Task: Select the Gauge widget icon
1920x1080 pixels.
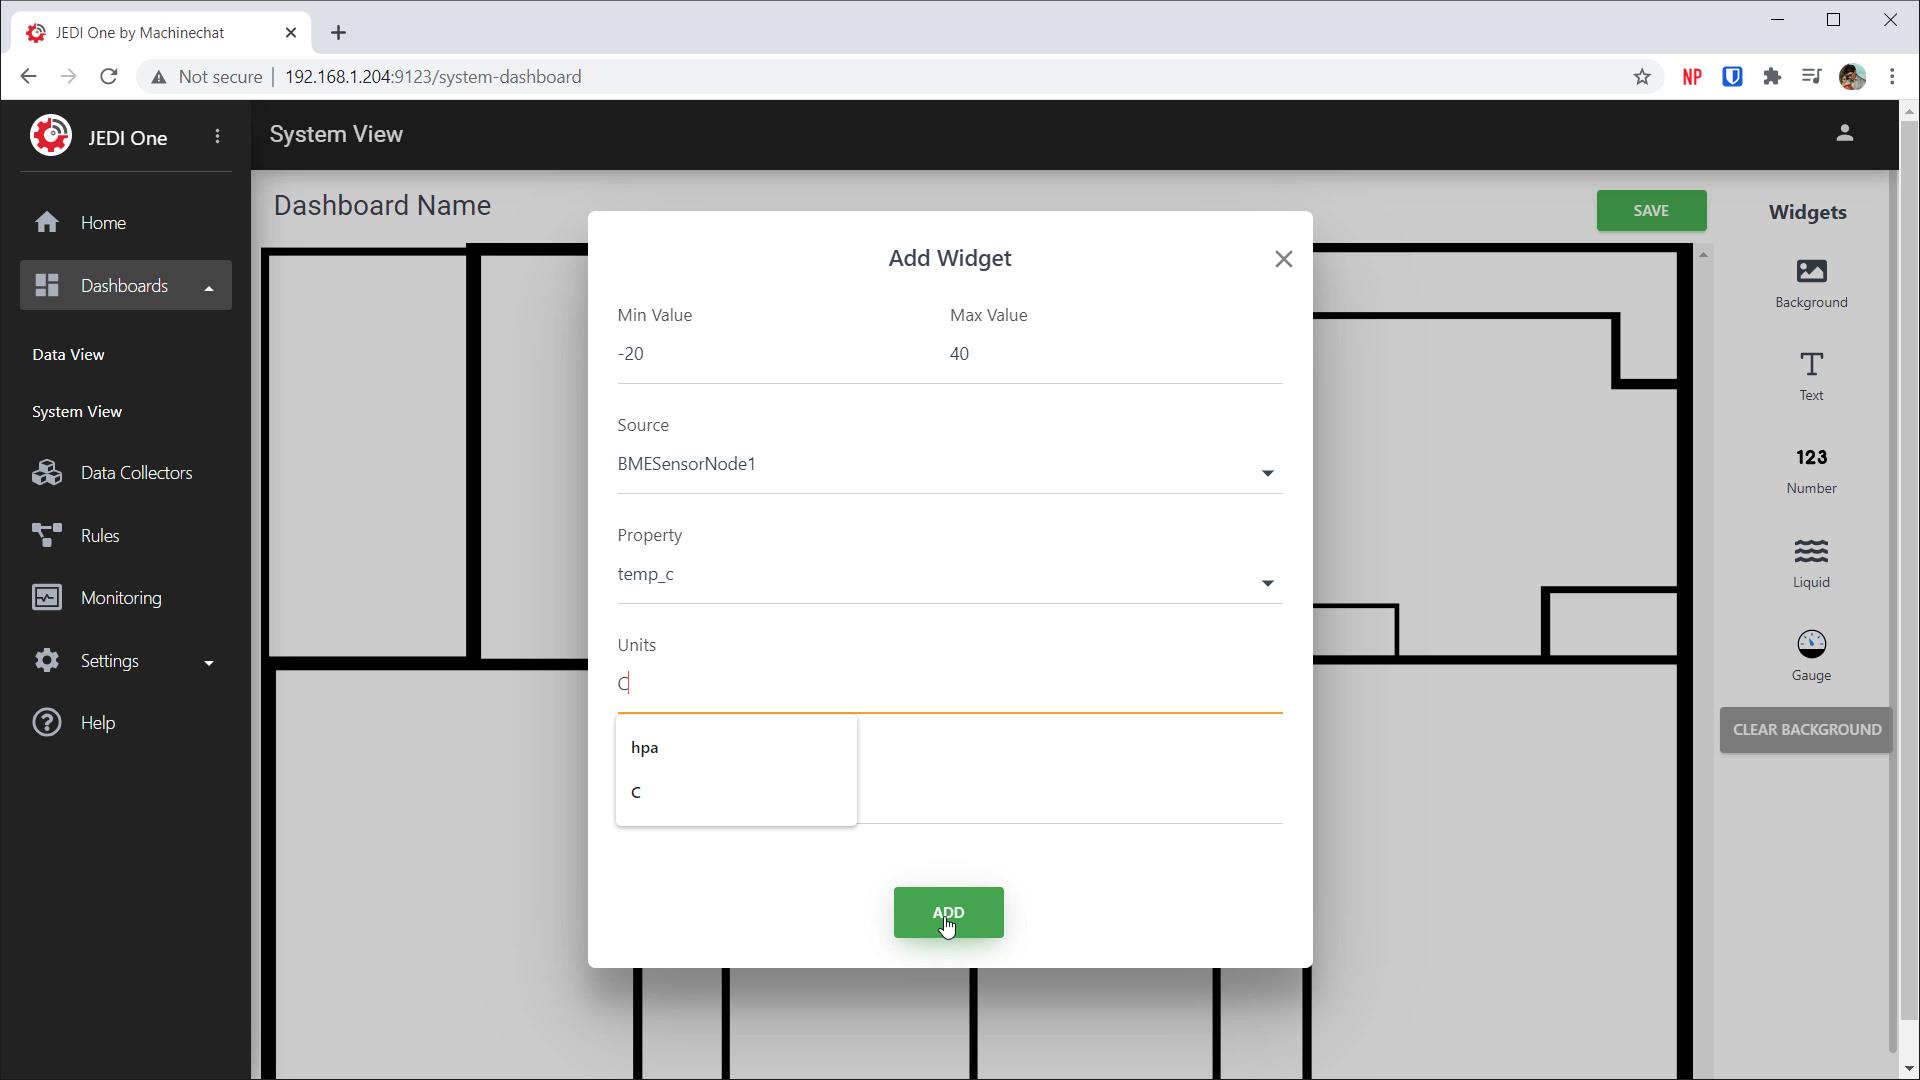Action: [x=1811, y=645]
